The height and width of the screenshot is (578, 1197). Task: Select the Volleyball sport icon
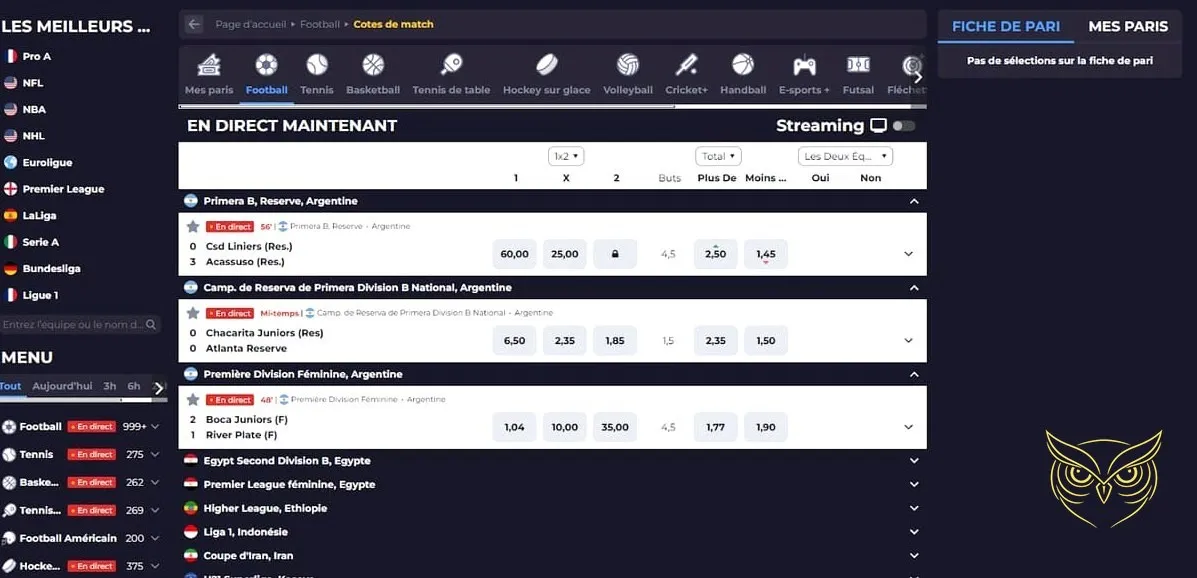pyautogui.click(x=627, y=72)
